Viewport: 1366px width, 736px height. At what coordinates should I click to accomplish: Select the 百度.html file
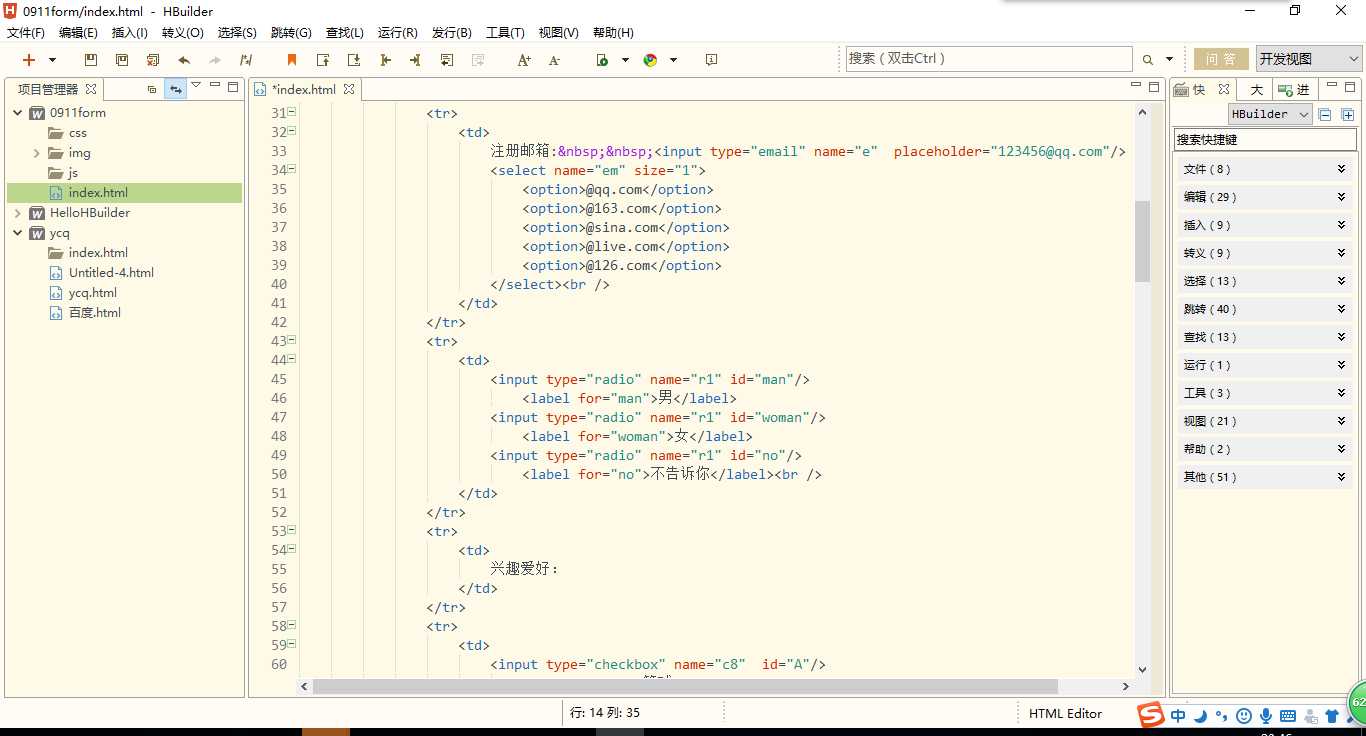pos(94,313)
